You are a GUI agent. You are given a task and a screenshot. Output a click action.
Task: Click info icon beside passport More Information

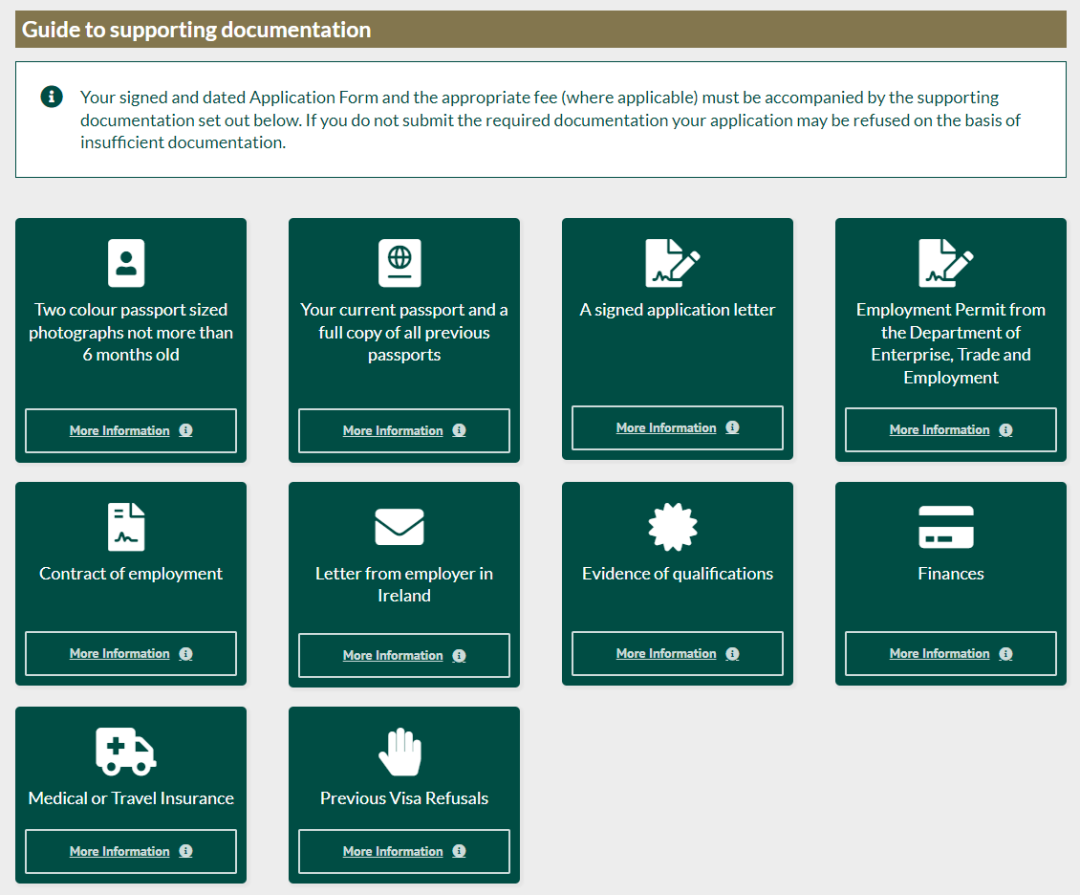click(459, 430)
